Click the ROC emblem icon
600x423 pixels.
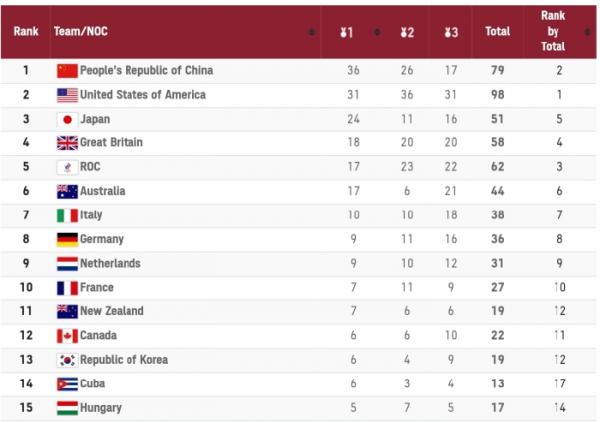click(67, 167)
